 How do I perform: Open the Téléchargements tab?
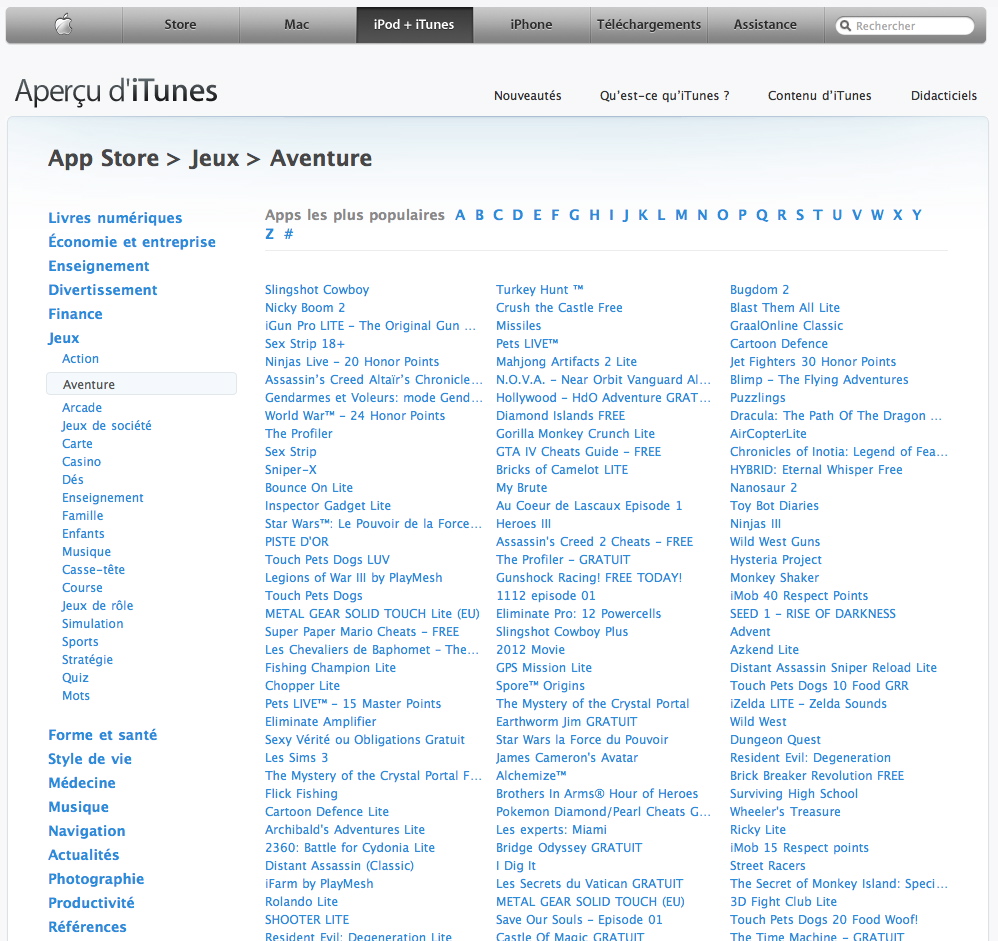click(x=649, y=25)
